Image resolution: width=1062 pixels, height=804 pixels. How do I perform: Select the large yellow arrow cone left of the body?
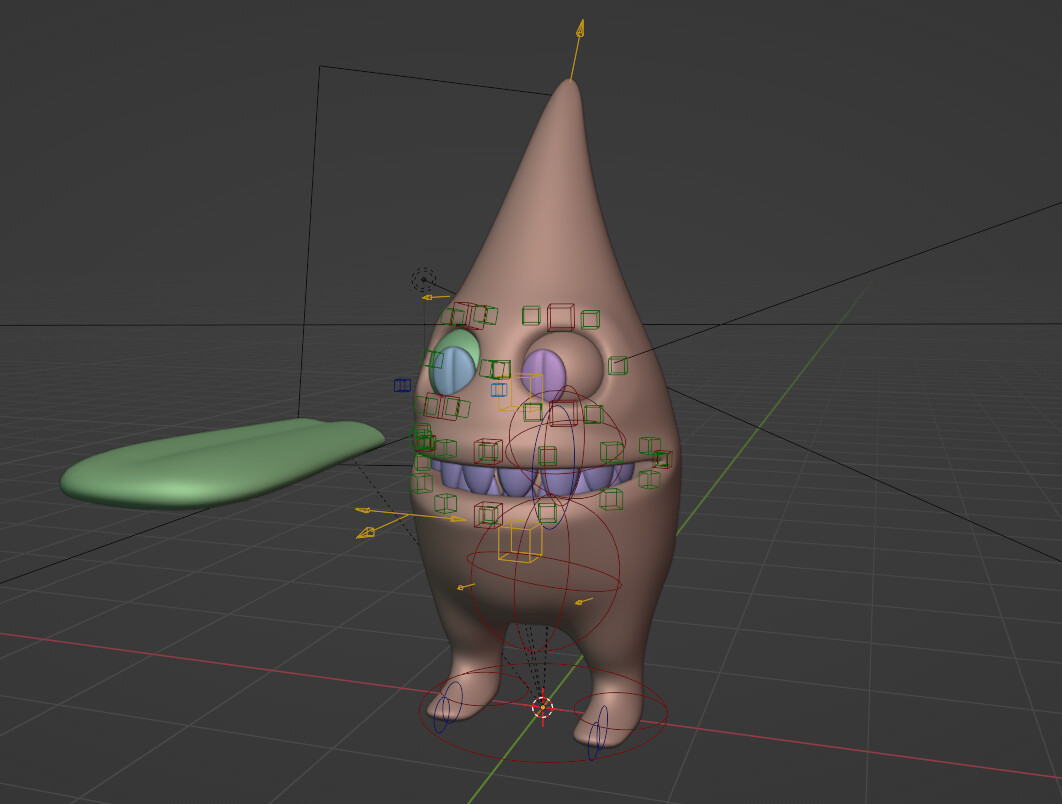[x=365, y=532]
